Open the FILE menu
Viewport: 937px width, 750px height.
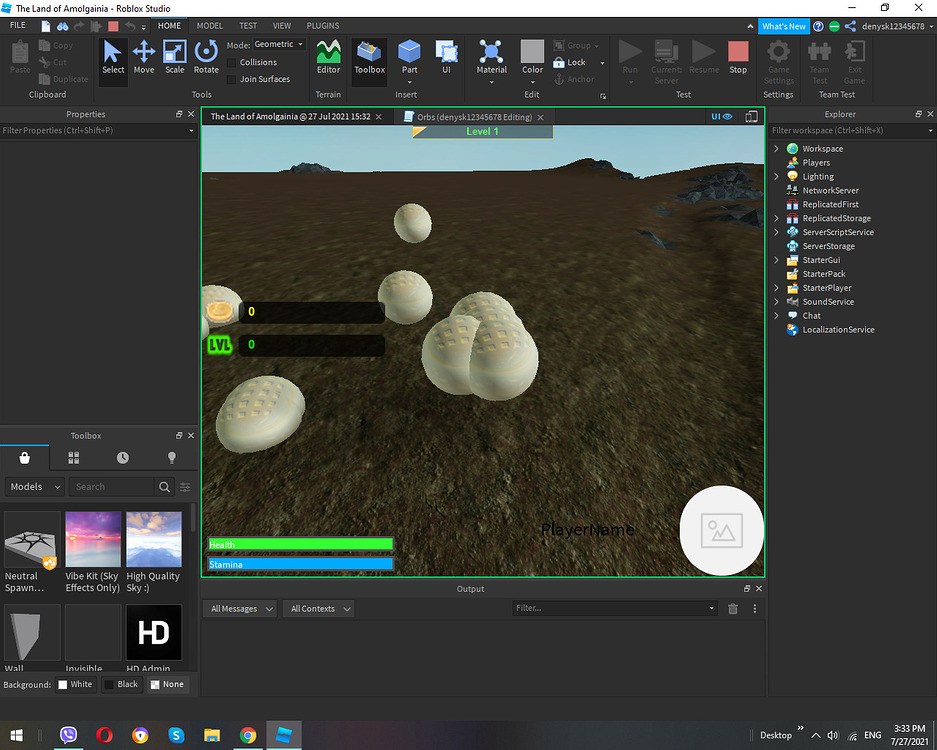pos(18,26)
